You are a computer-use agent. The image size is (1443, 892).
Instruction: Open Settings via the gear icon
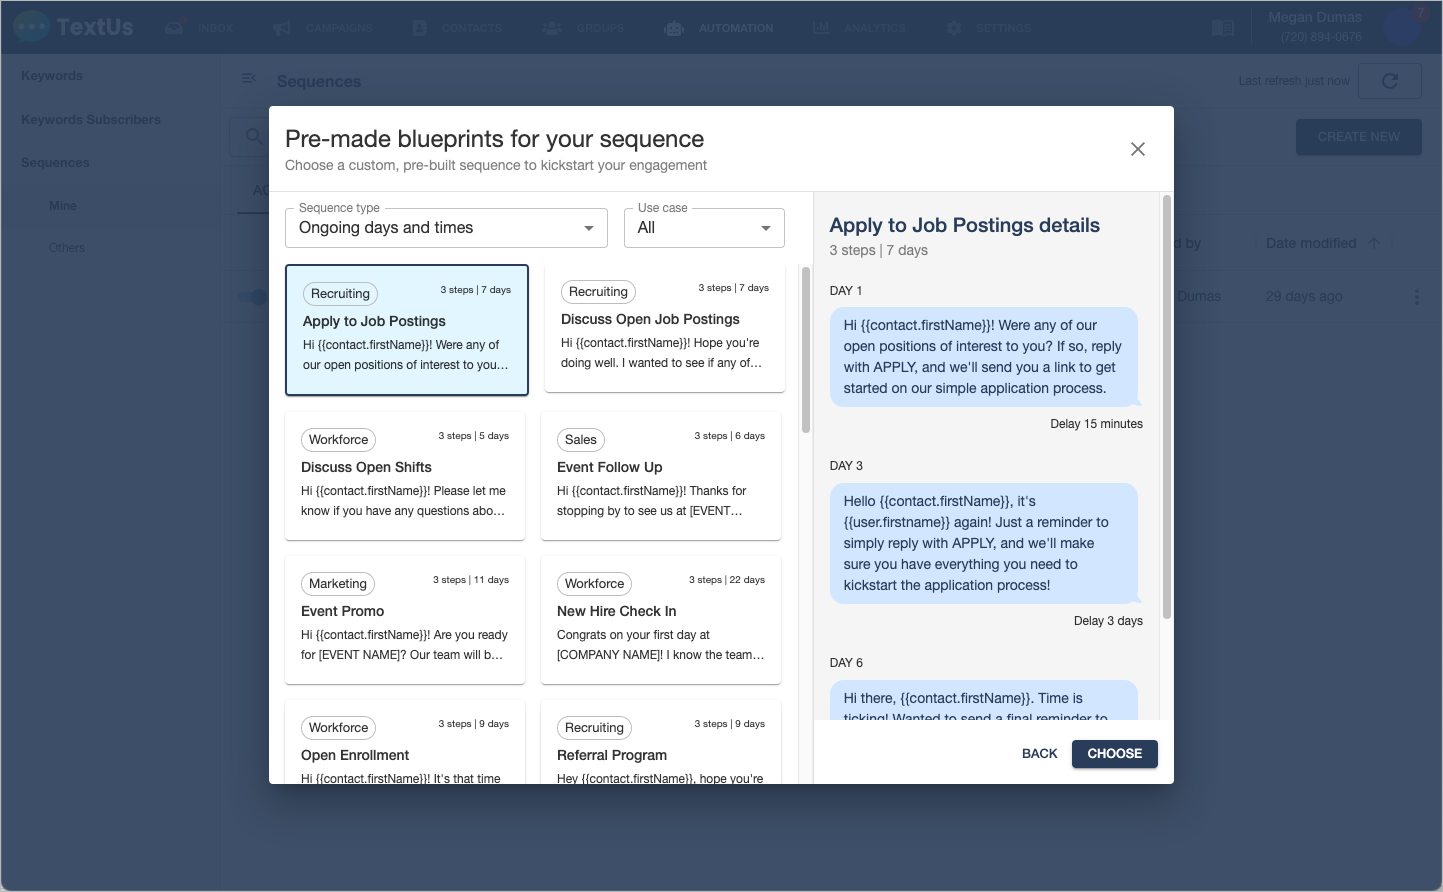[x=953, y=28]
